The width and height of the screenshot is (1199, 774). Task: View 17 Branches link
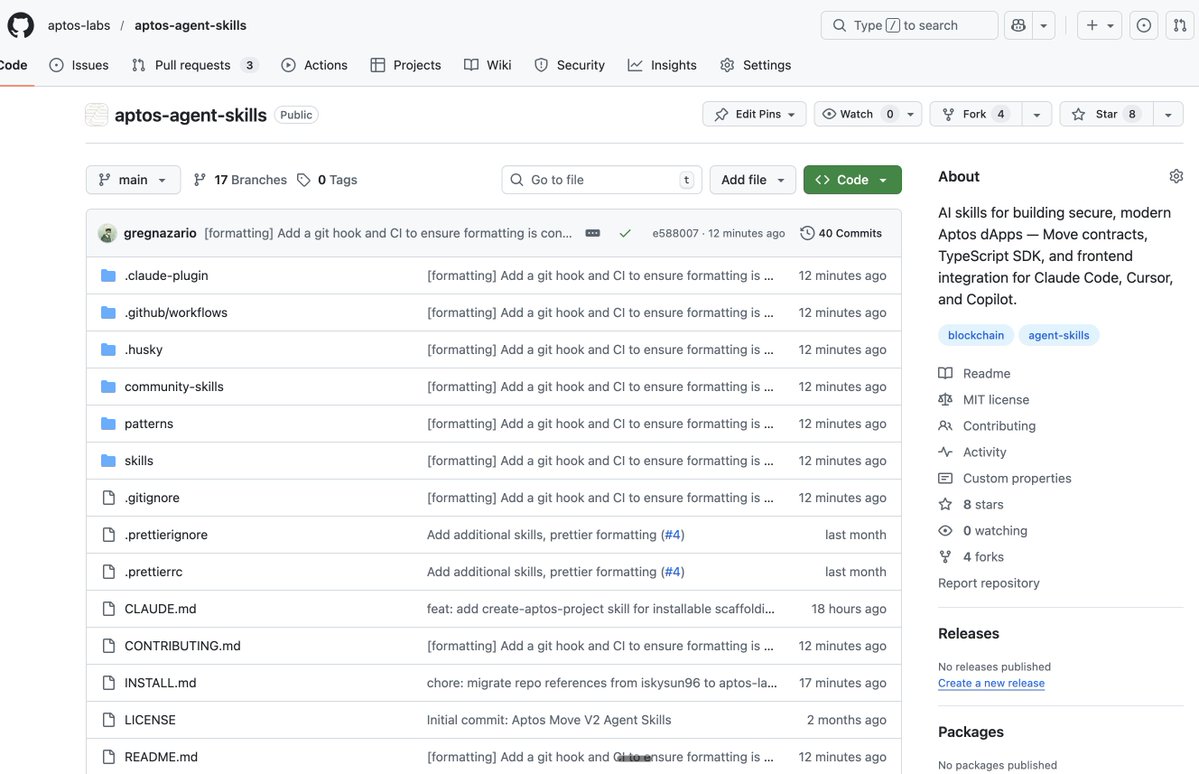tap(240, 180)
